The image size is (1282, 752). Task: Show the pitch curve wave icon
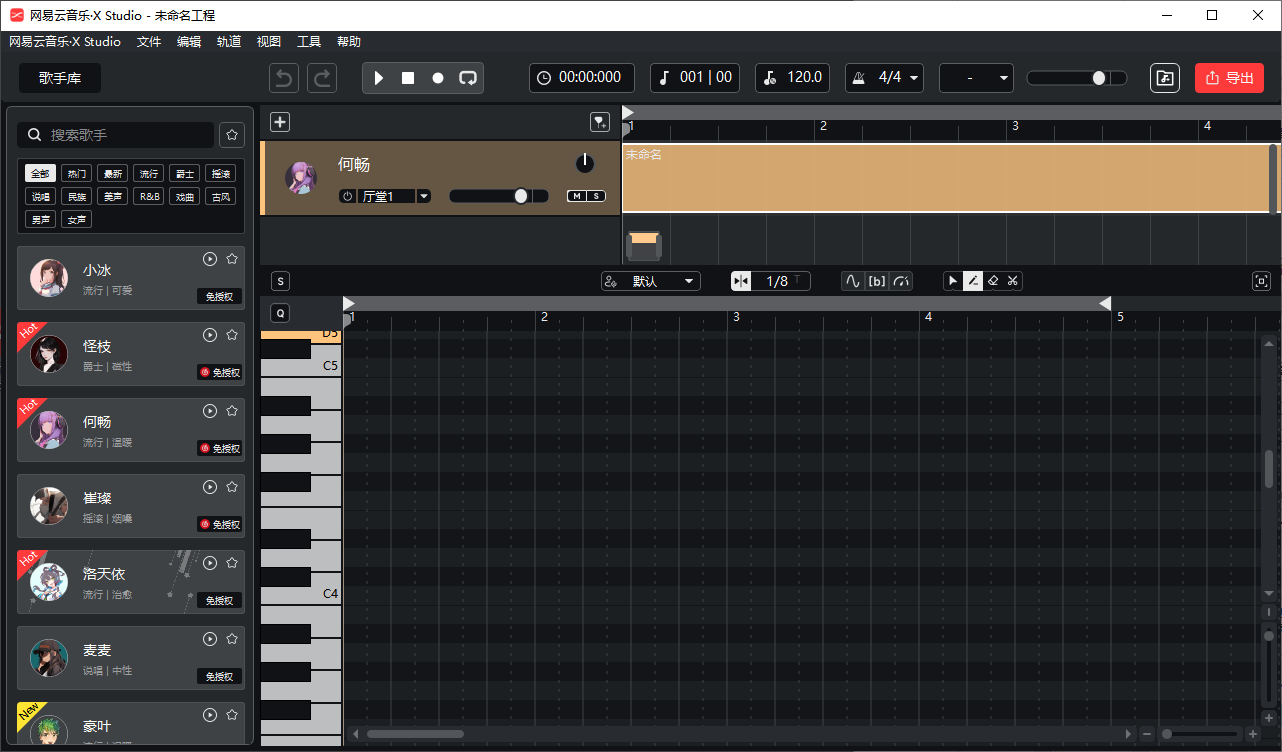coord(853,281)
